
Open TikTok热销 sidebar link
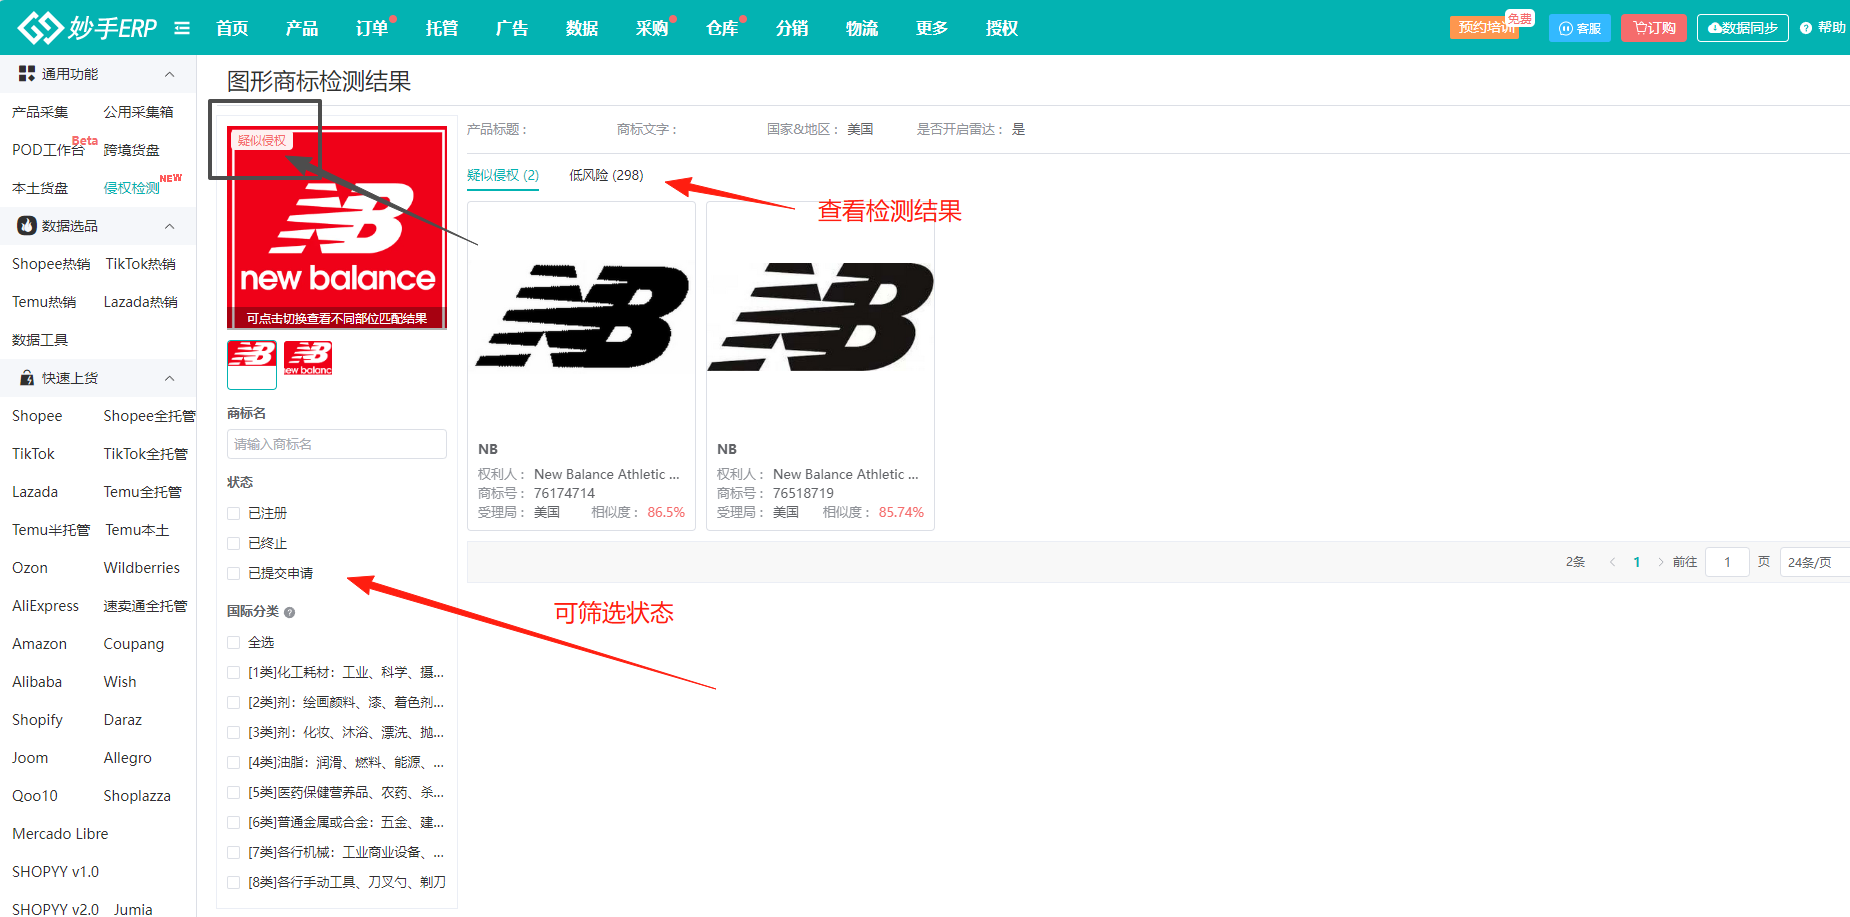141,264
